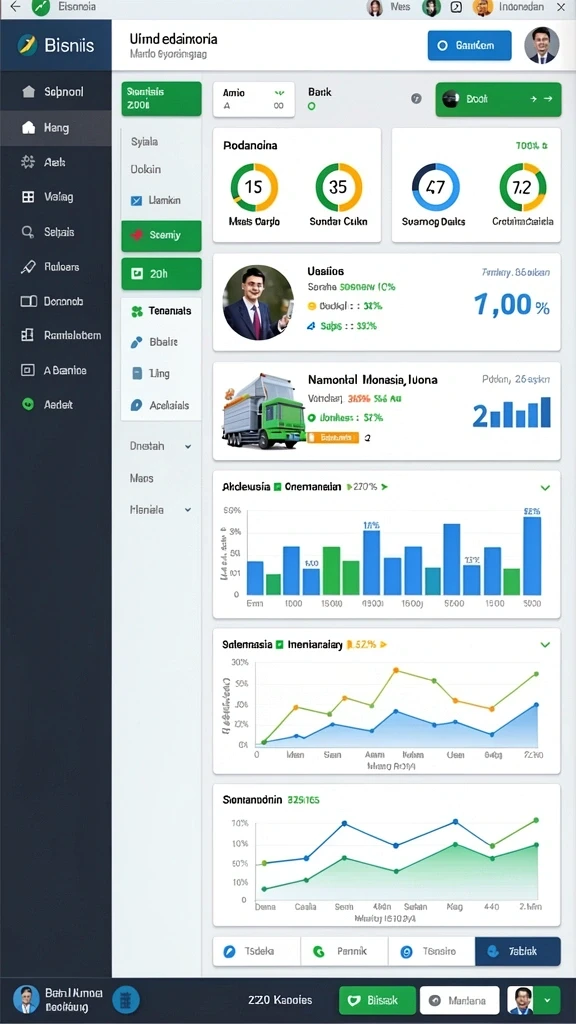
Task: Toggle the Uamkin checkbox
Action: coord(136,201)
